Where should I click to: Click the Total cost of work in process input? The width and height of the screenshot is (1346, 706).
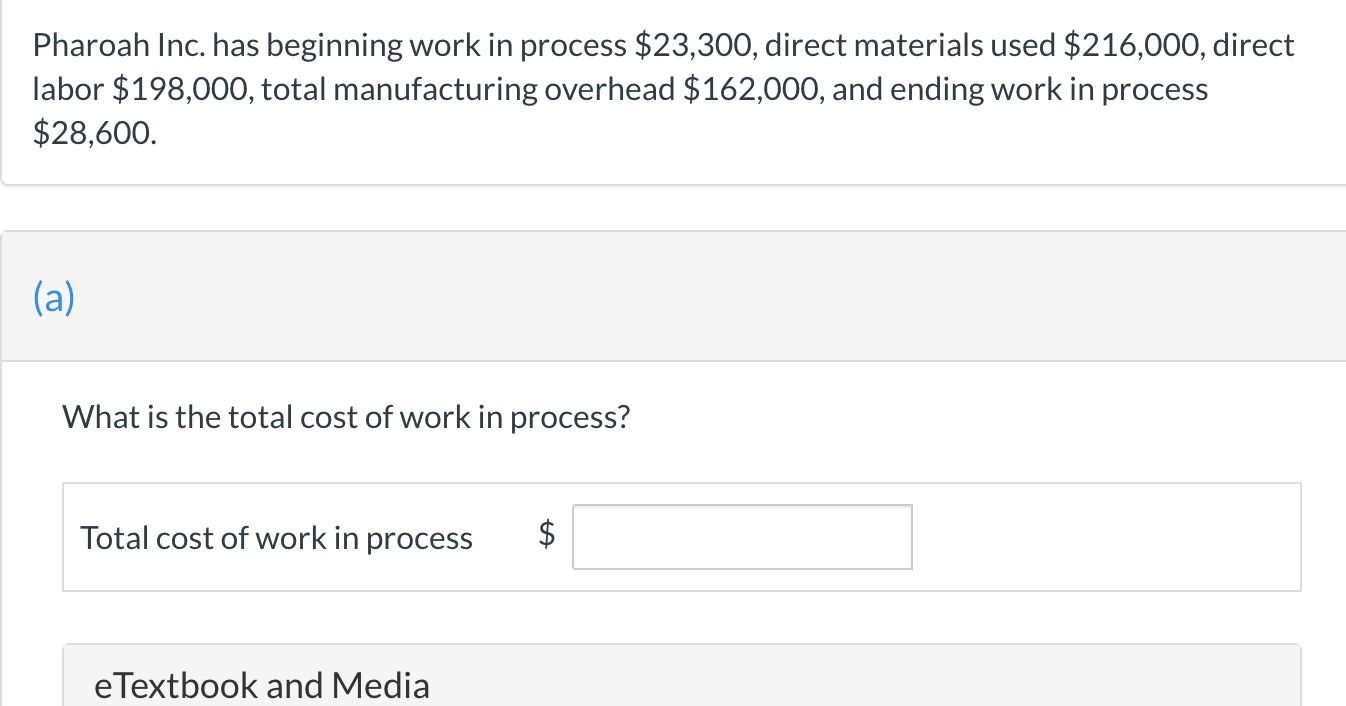pos(742,537)
